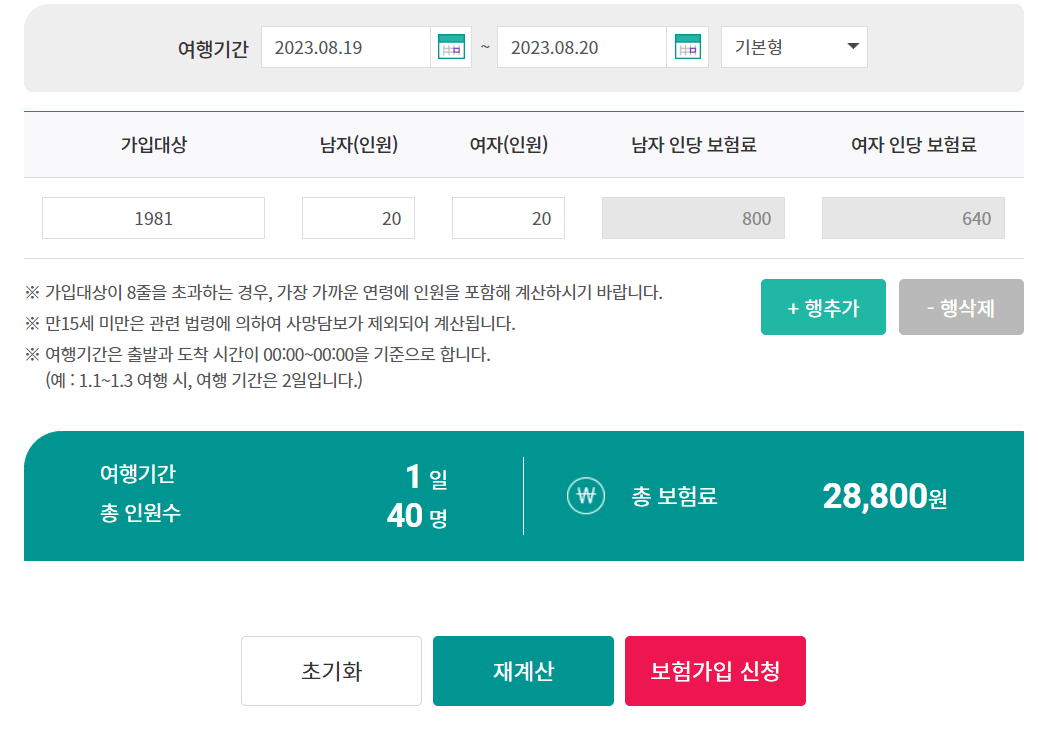Open the 기본형 plan type dropdown
The height and width of the screenshot is (730, 1055).
[x=794, y=46]
